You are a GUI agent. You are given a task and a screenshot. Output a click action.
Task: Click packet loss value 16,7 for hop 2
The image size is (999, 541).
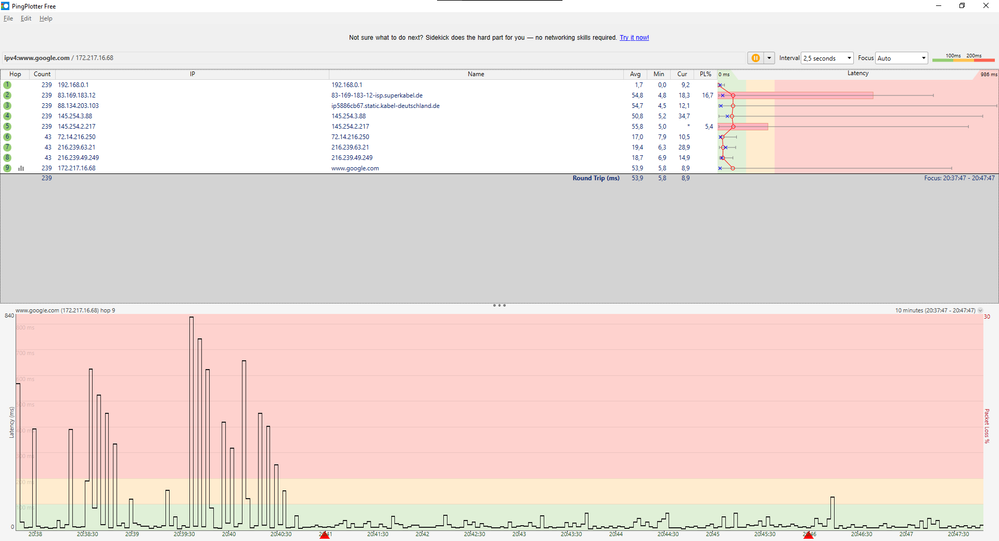point(707,95)
